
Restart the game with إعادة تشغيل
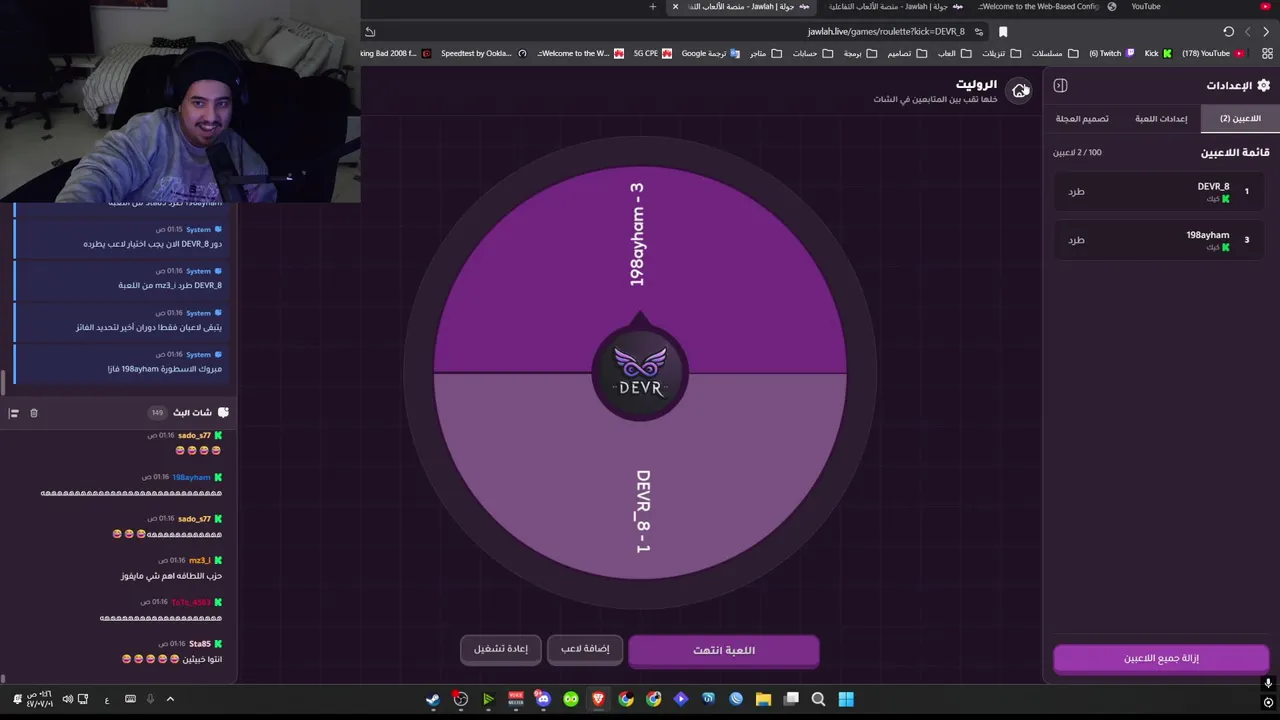501,649
